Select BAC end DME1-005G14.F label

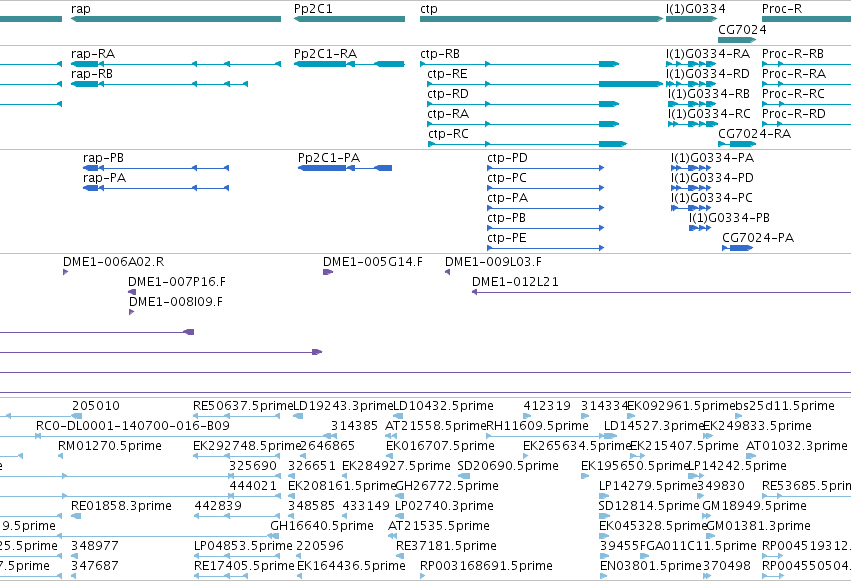373,262
